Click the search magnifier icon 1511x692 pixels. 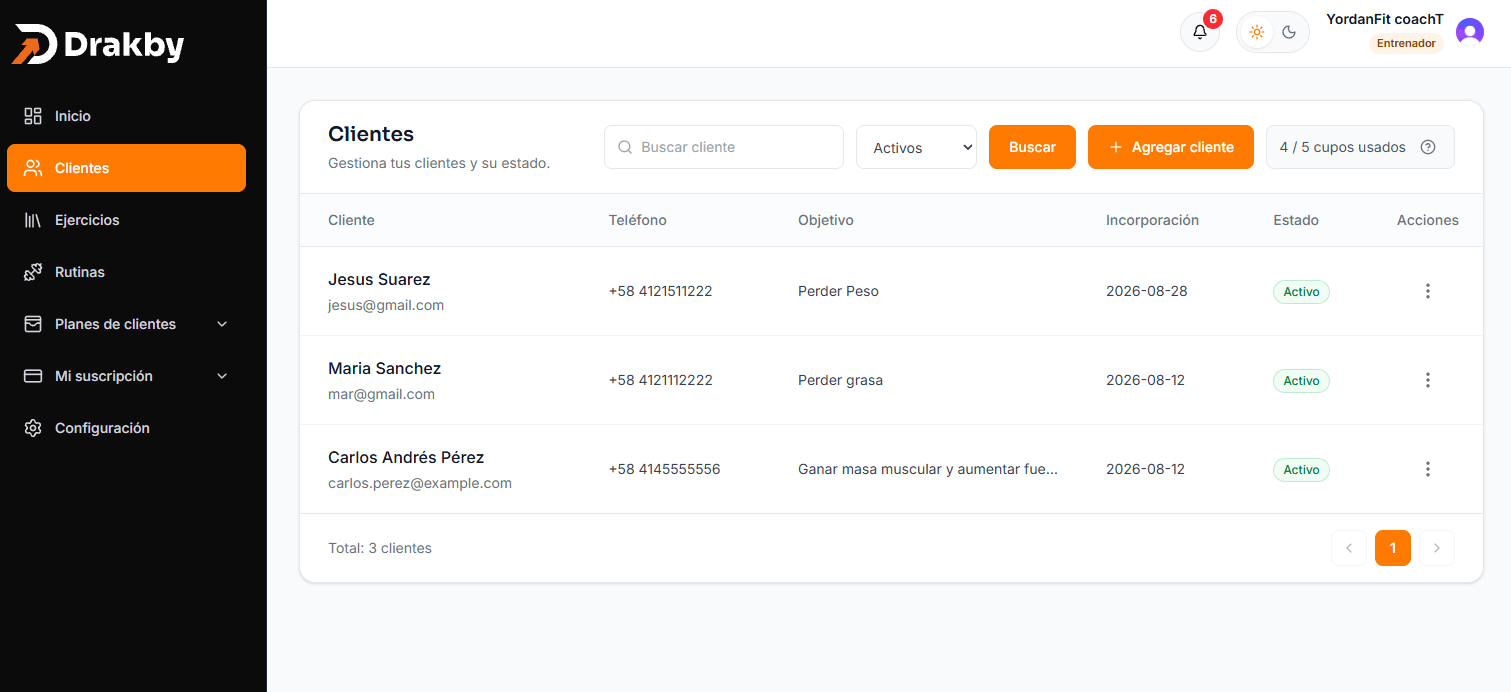coord(625,147)
